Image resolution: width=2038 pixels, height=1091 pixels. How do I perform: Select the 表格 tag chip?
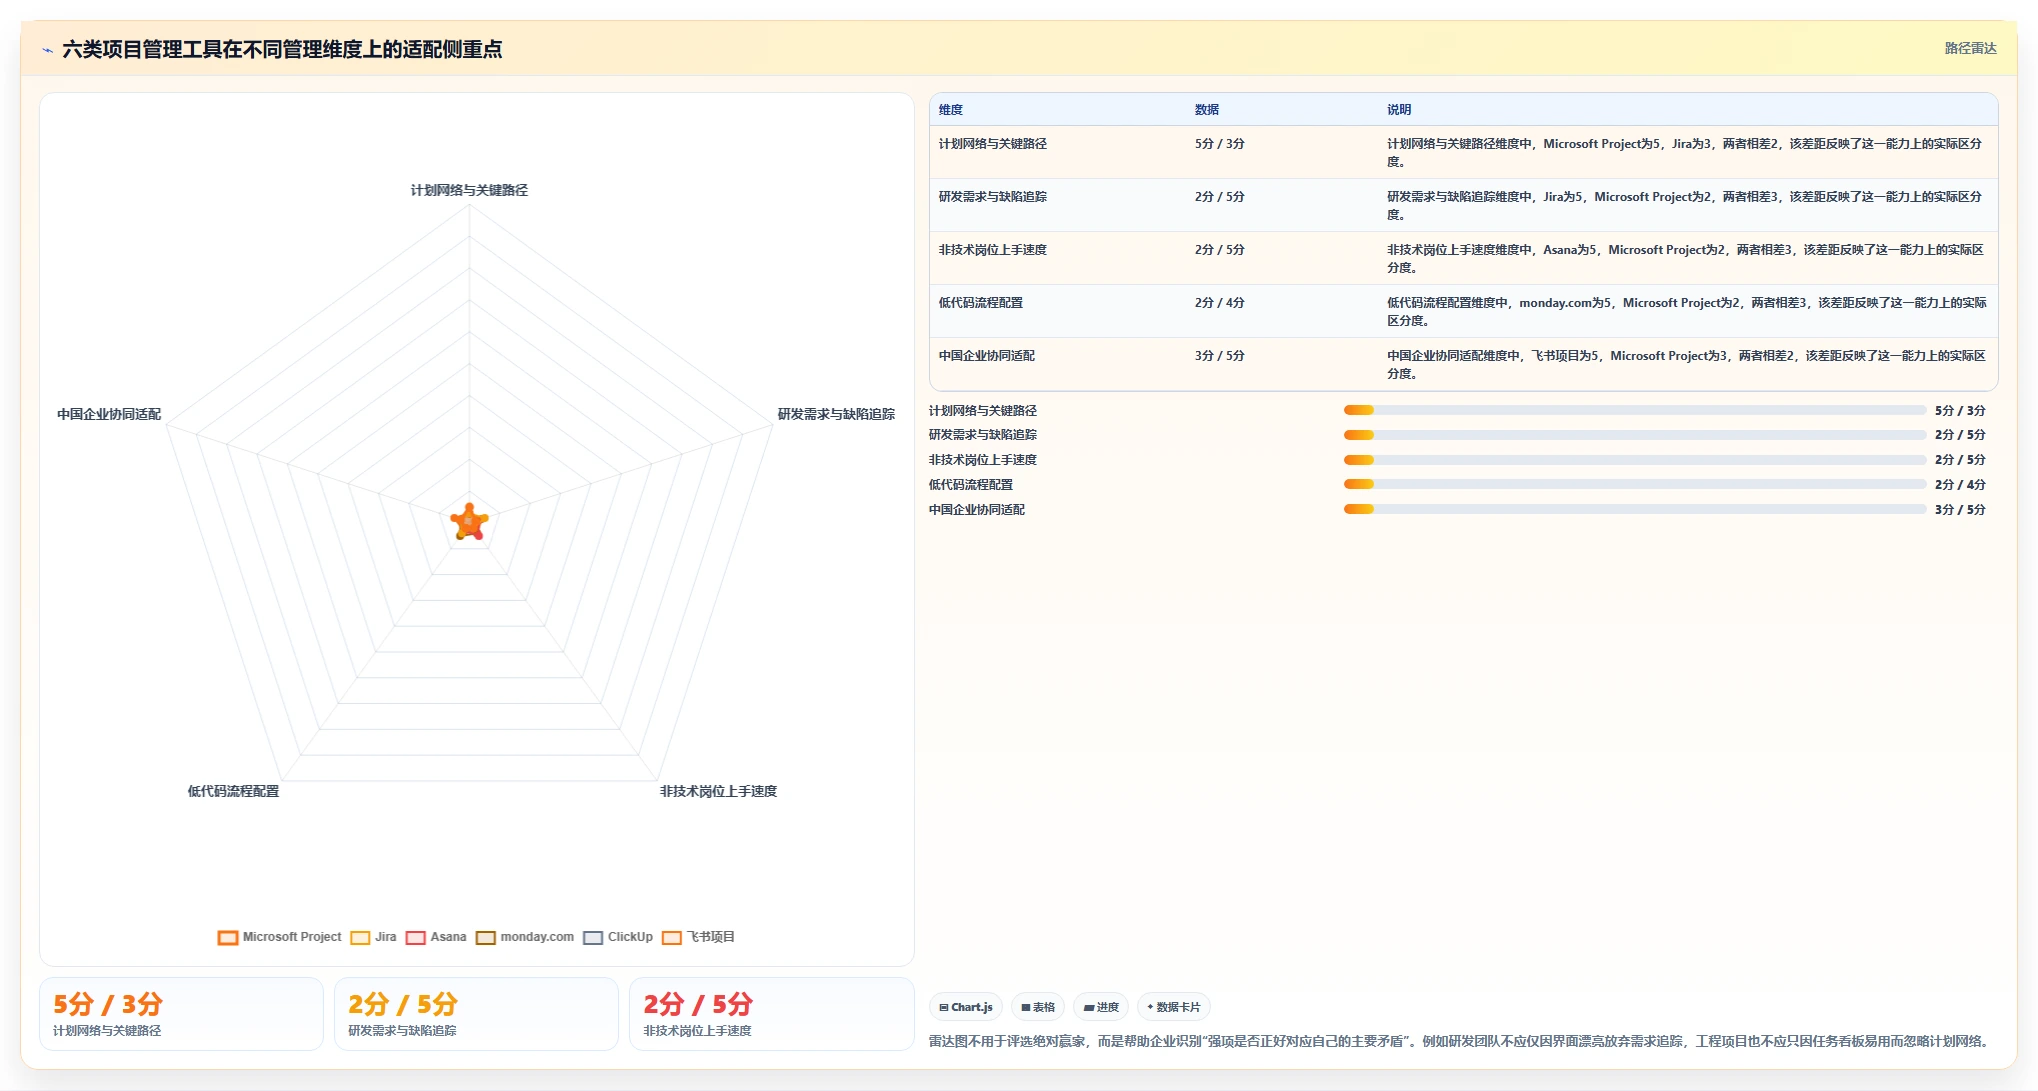point(1038,1007)
